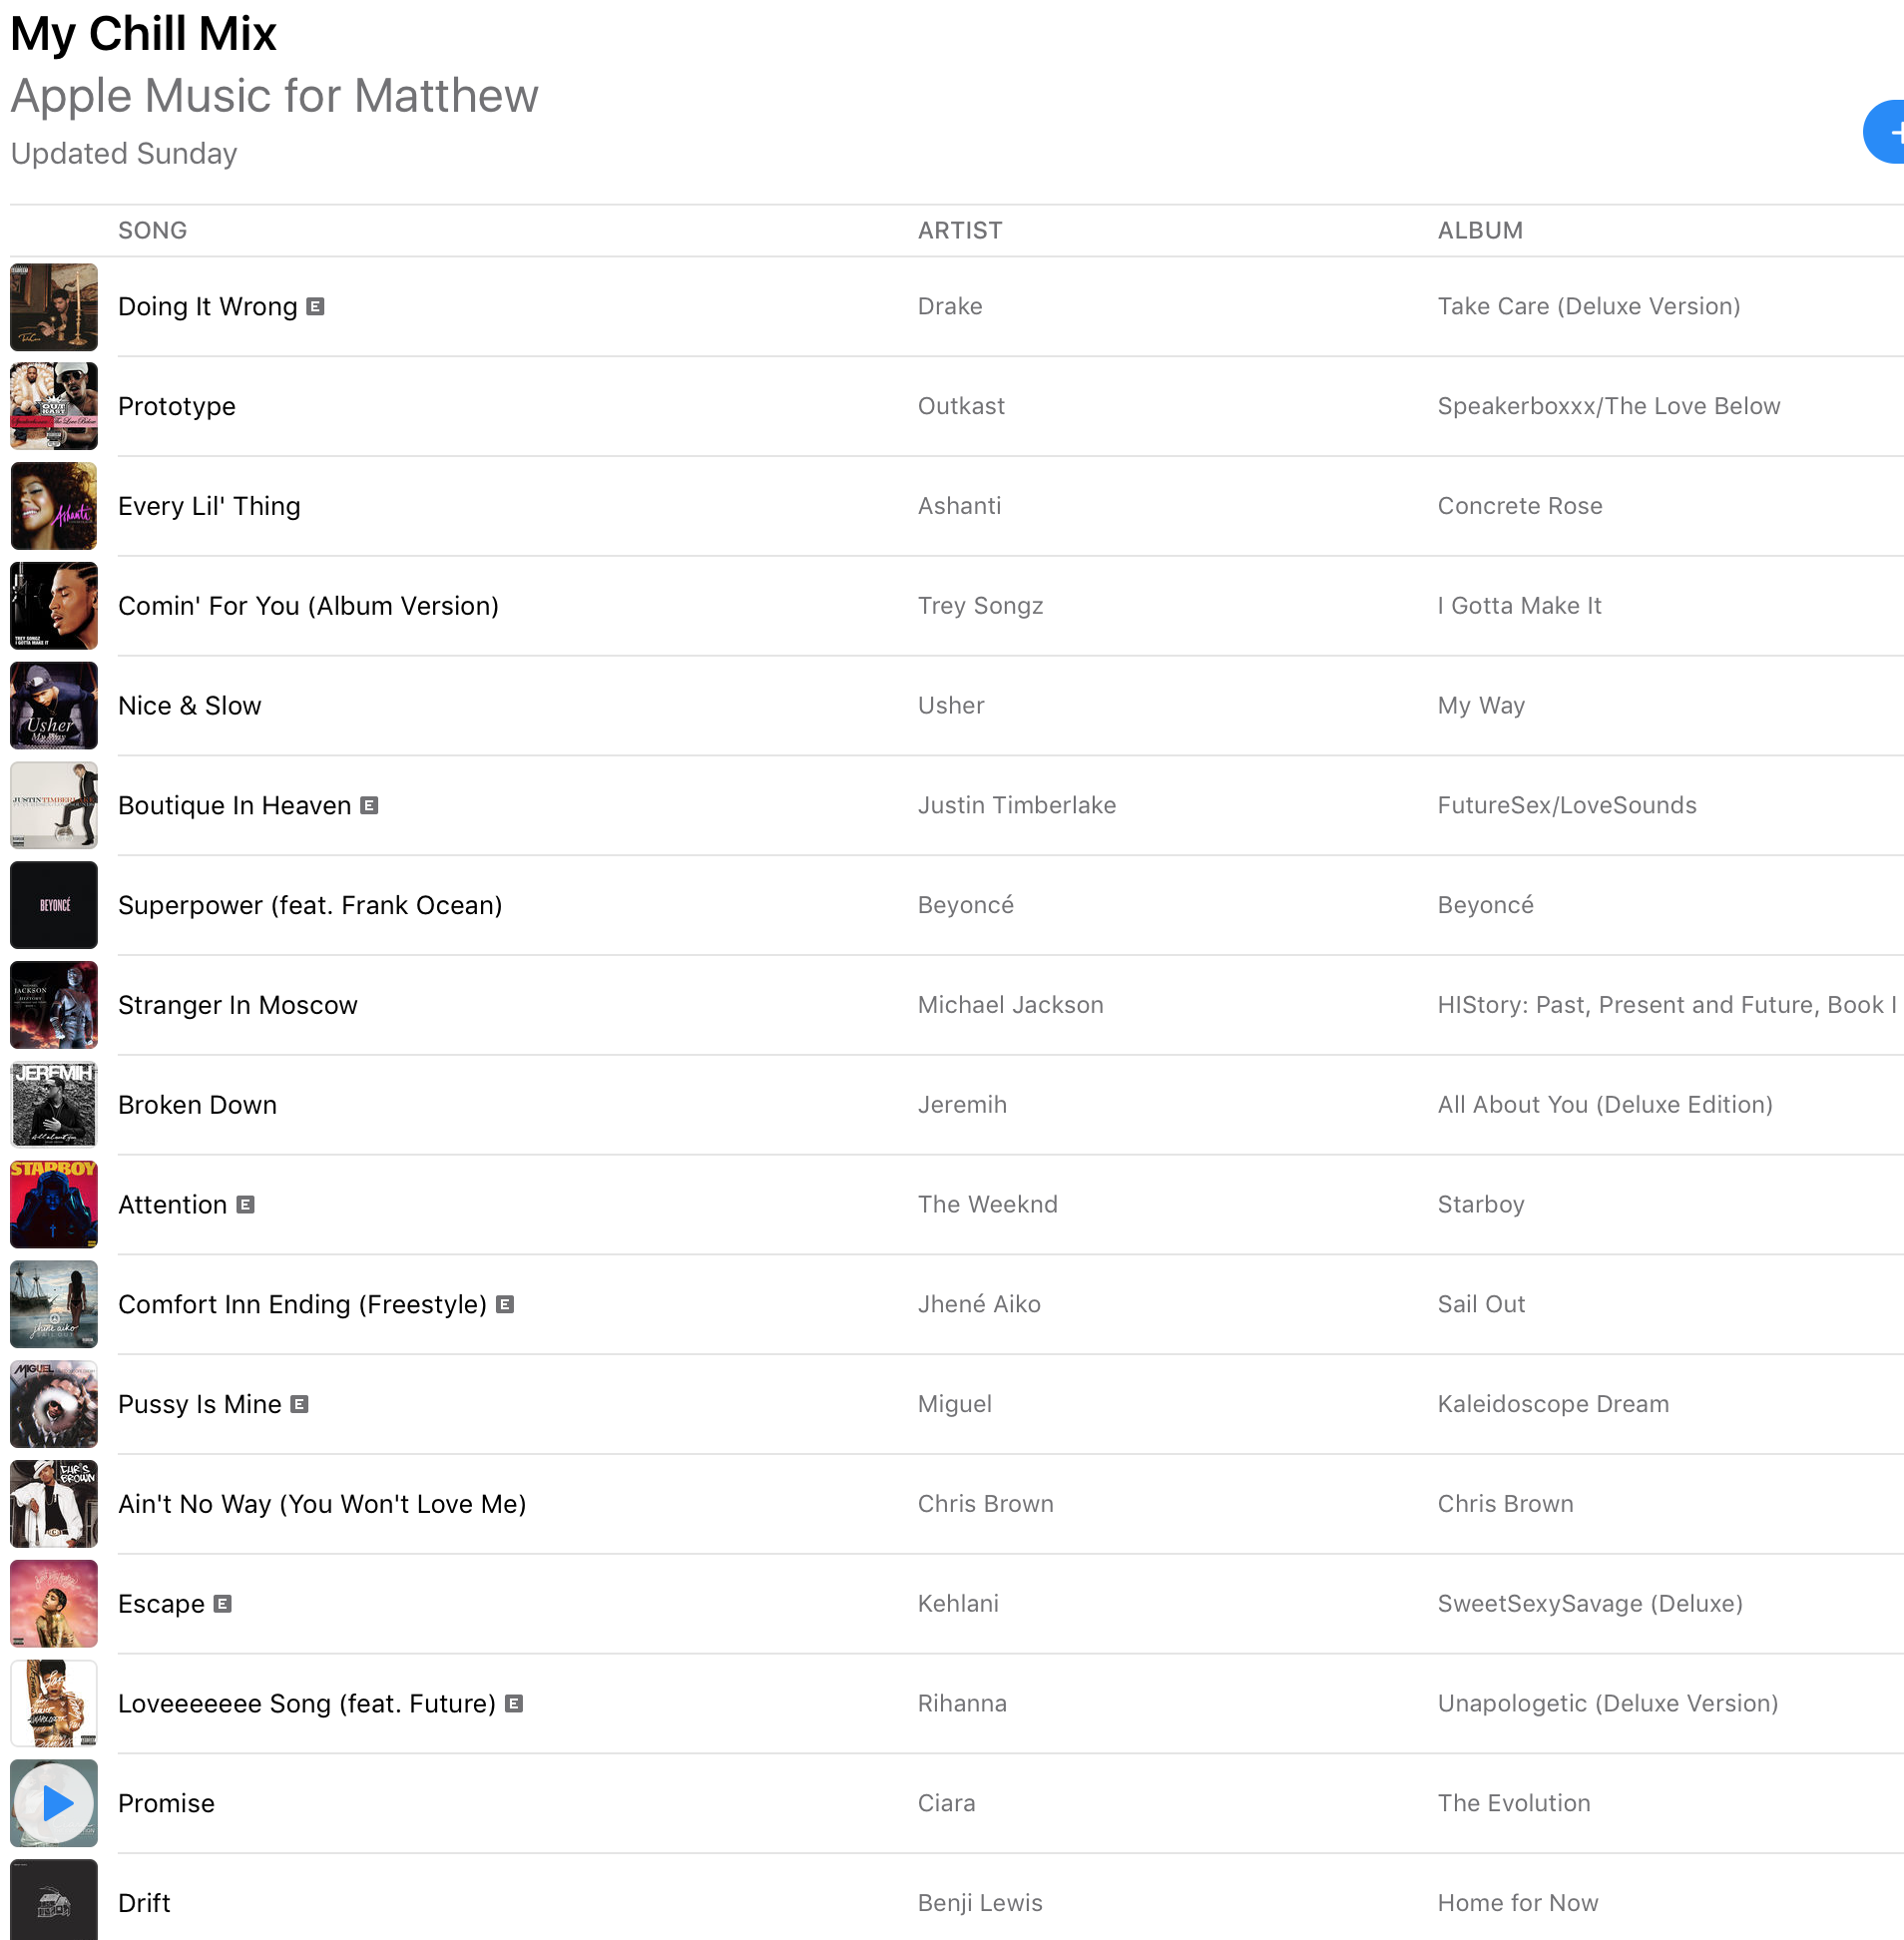1904x1940 pixels.
Task: Open artist link Jhené Aiko
Action: pos(979,1303)
